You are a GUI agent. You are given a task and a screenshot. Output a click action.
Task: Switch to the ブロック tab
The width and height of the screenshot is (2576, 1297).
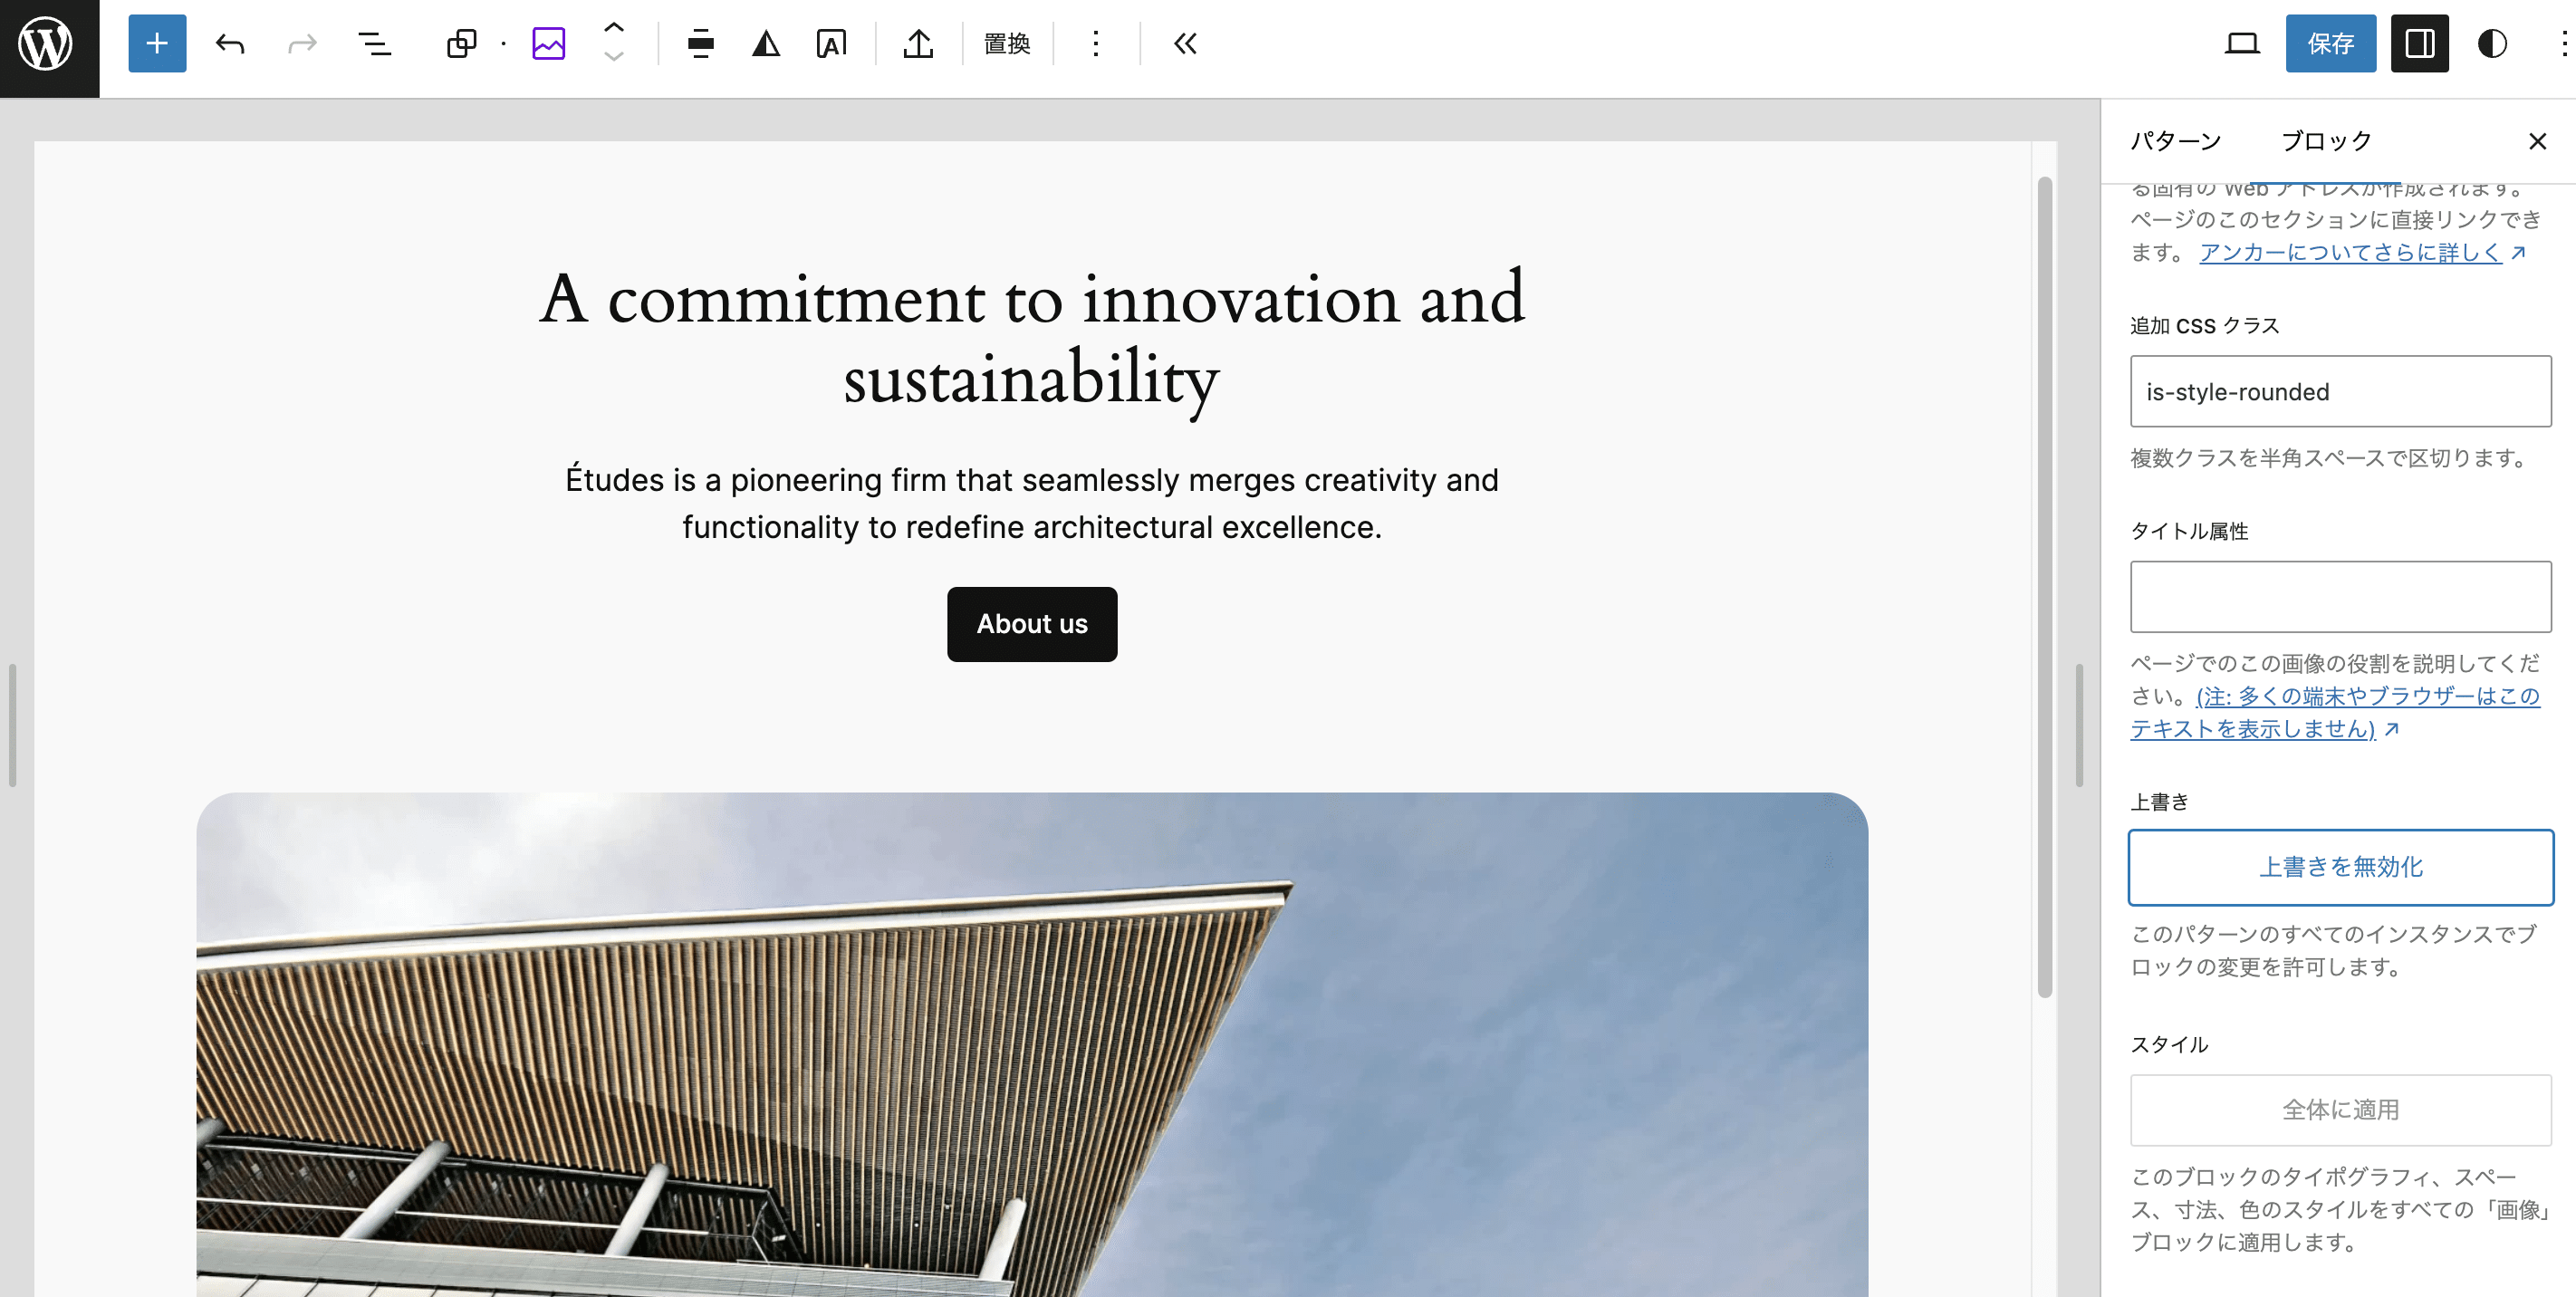2326,141
